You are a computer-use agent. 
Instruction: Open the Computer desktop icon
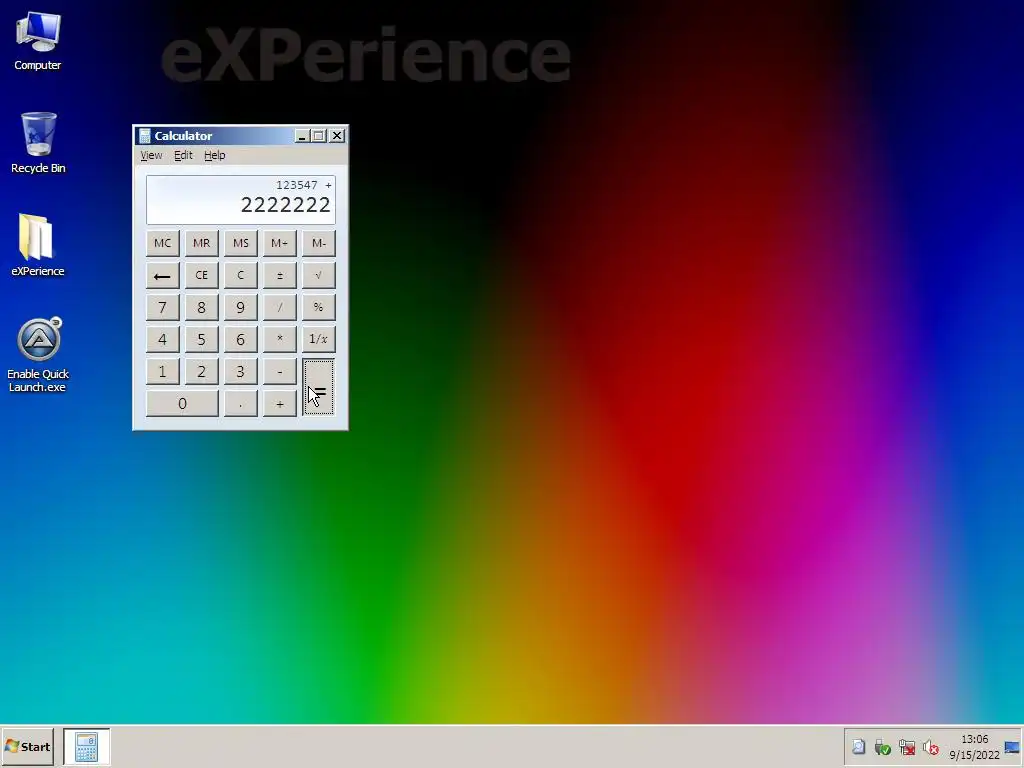(38, 40)
